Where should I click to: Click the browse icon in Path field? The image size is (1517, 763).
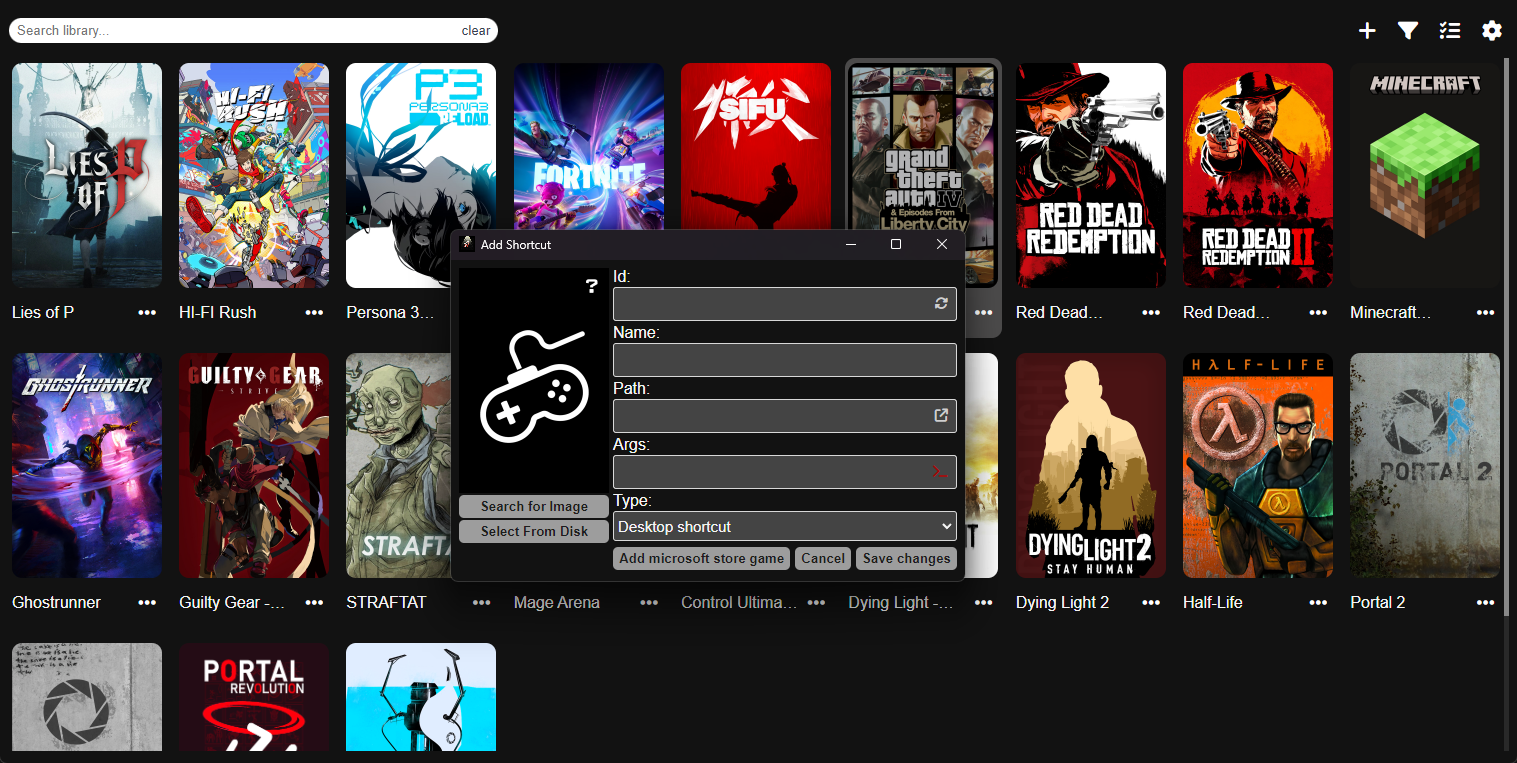coord(941,416)
